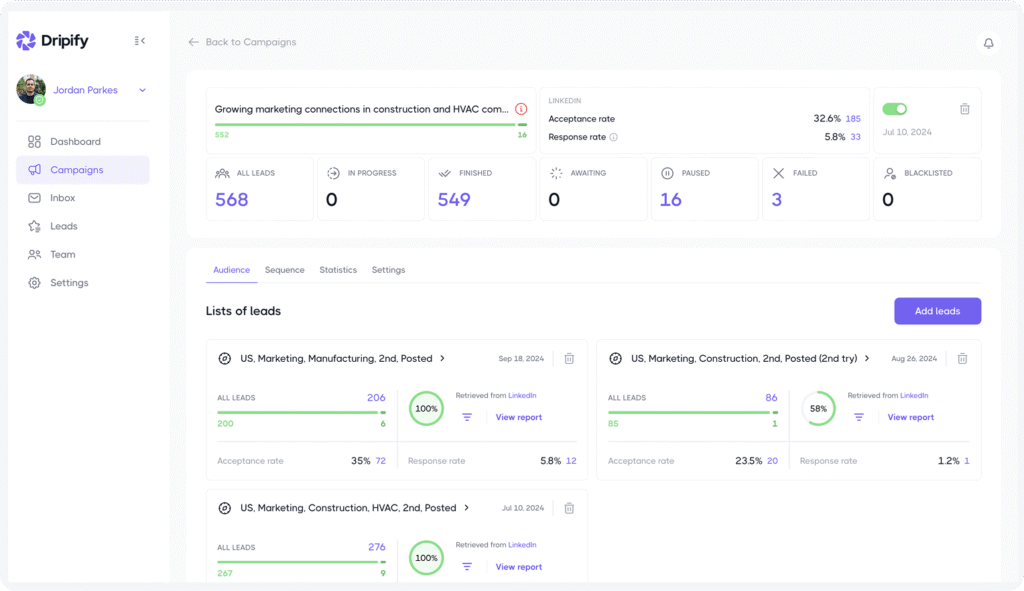Click the notification bell icon
1024x591 pixels.
988,43
